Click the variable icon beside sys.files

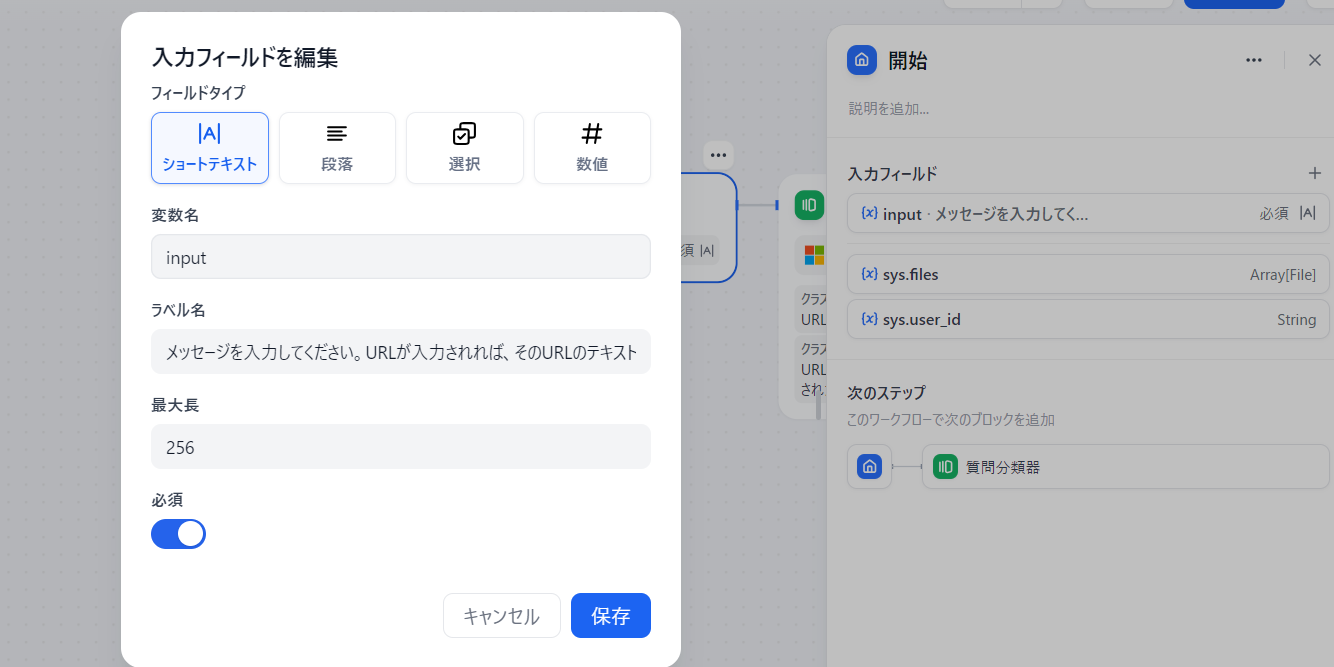point(869,274)
